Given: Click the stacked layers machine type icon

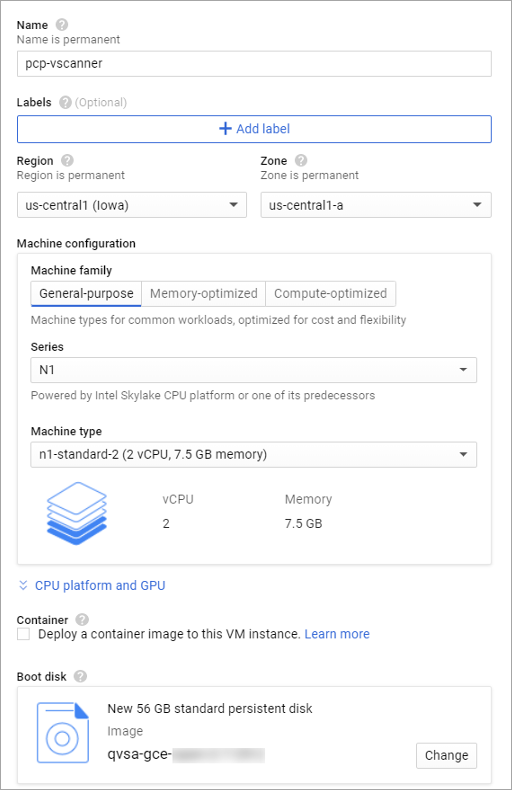Looking at the screenshot, I should pyautogui.click(x=77, y=513).
